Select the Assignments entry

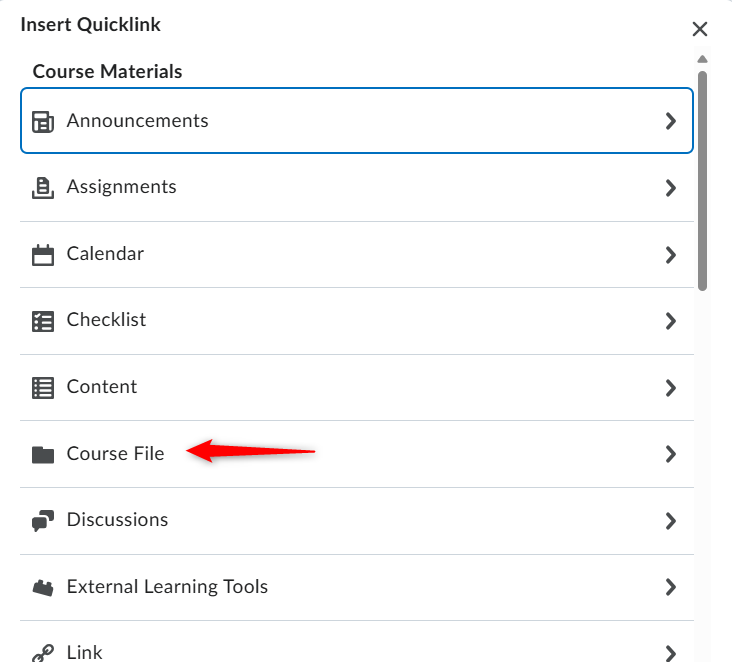[357, 188]
